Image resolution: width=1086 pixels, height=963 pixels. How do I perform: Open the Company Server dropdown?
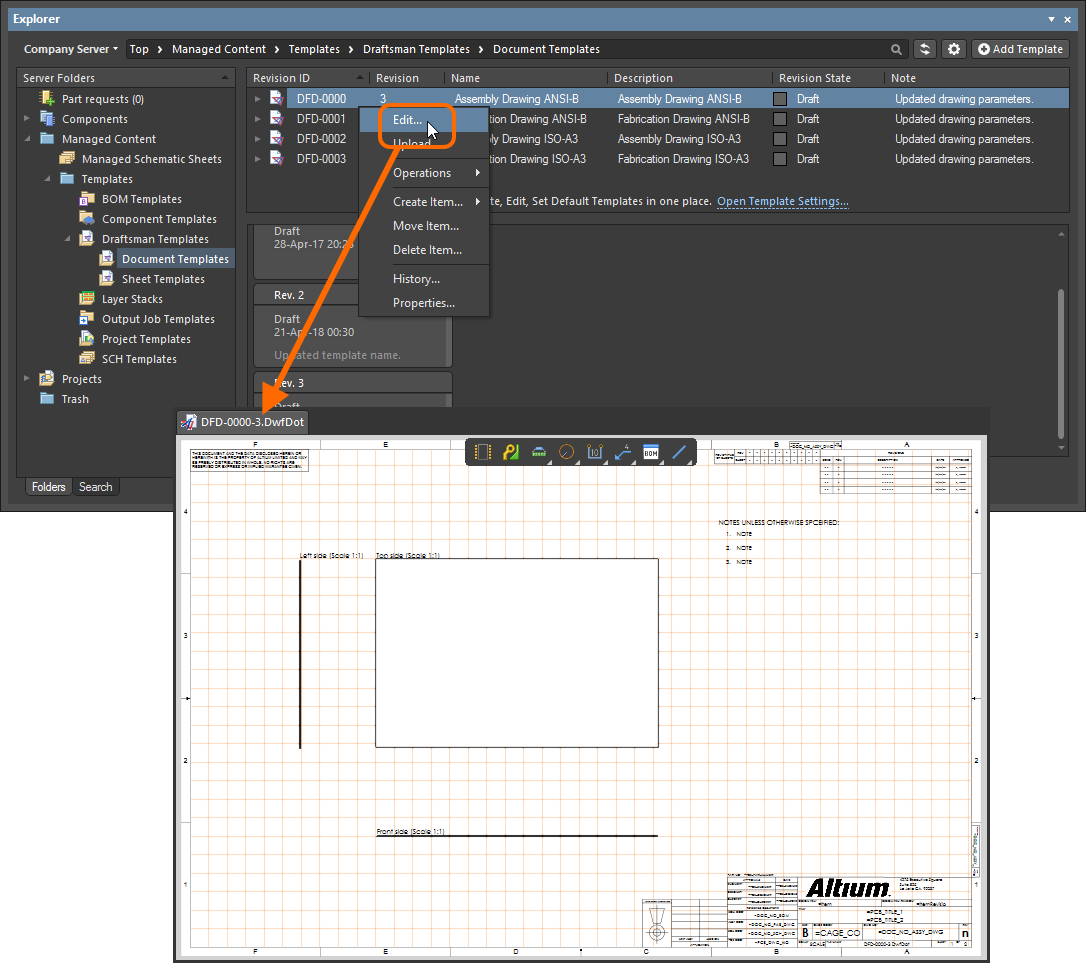(70, 49)
